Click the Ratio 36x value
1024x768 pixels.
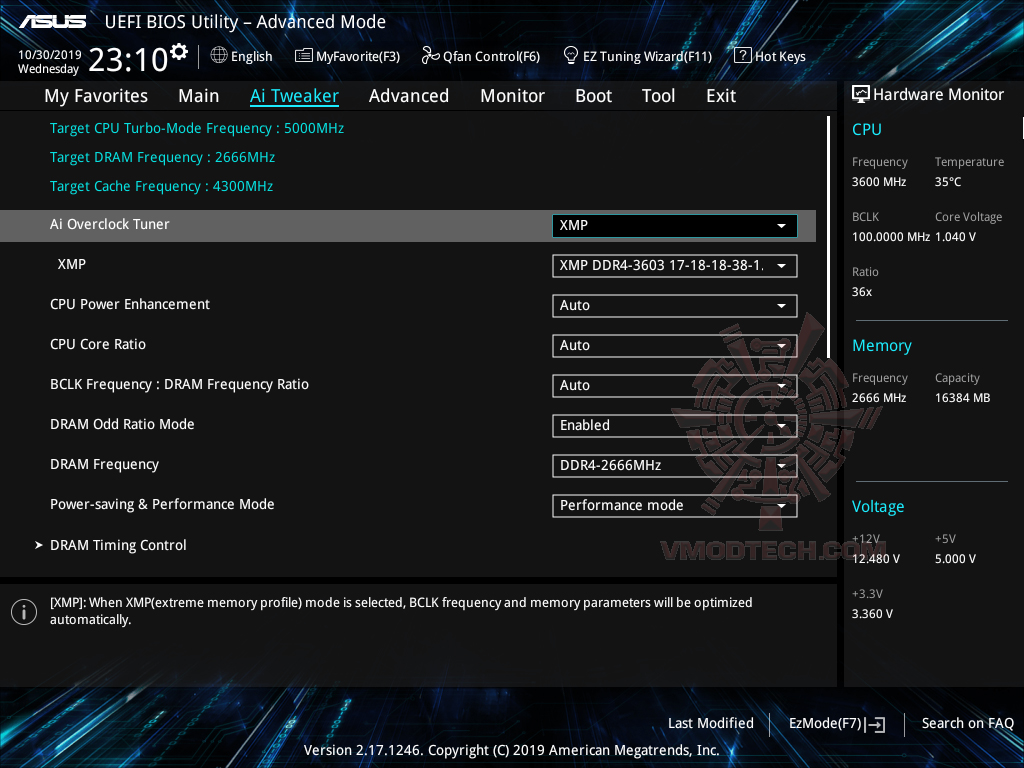point(862,292)
